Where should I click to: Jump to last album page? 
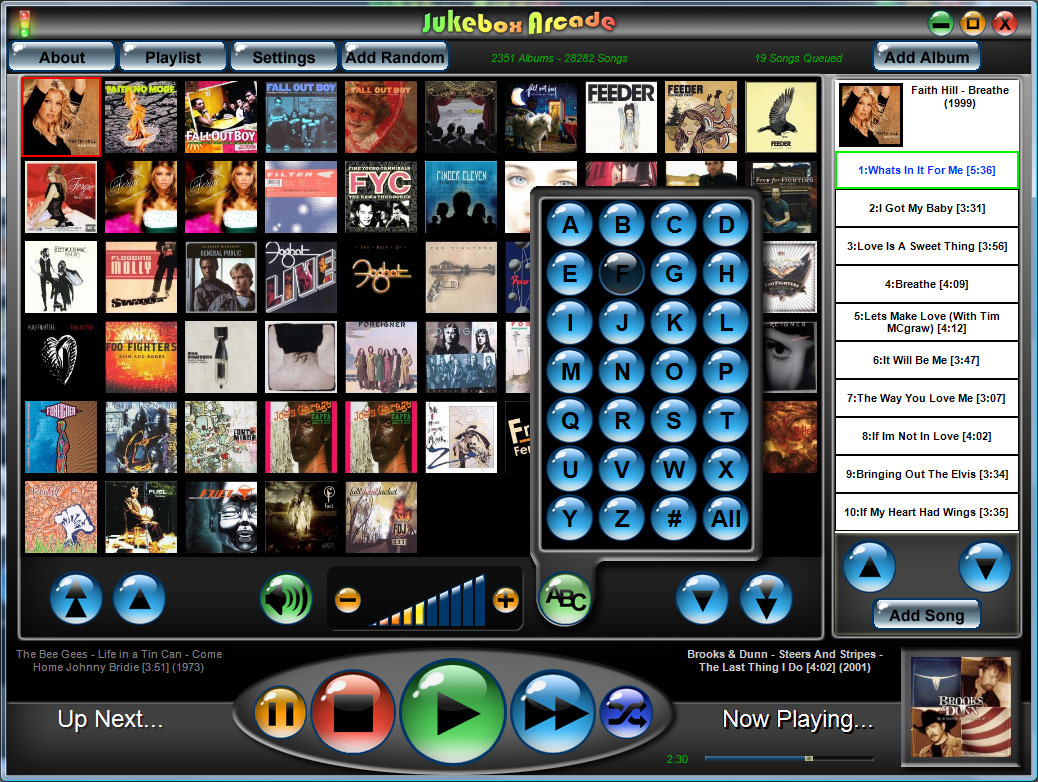coord(766,599)
